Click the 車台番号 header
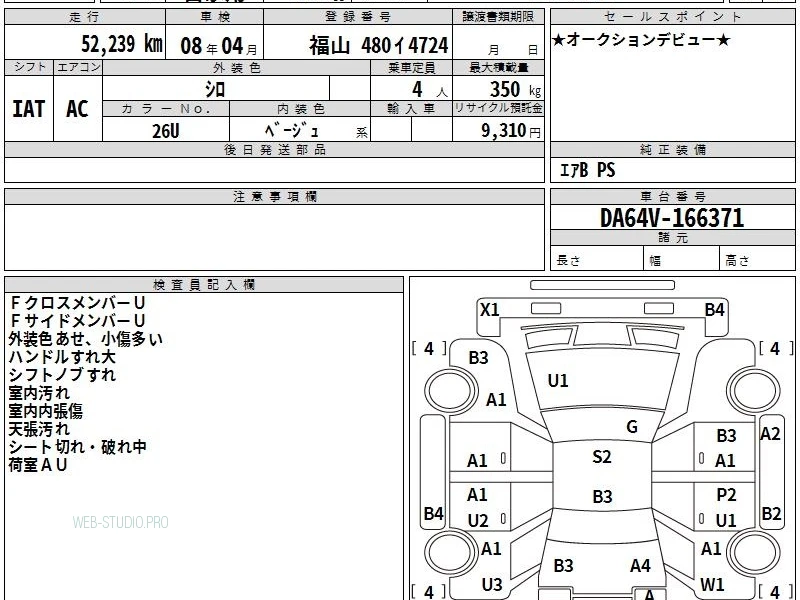This screenshot has width=800, height=600. pyautogui.click(x=672, y=197)
